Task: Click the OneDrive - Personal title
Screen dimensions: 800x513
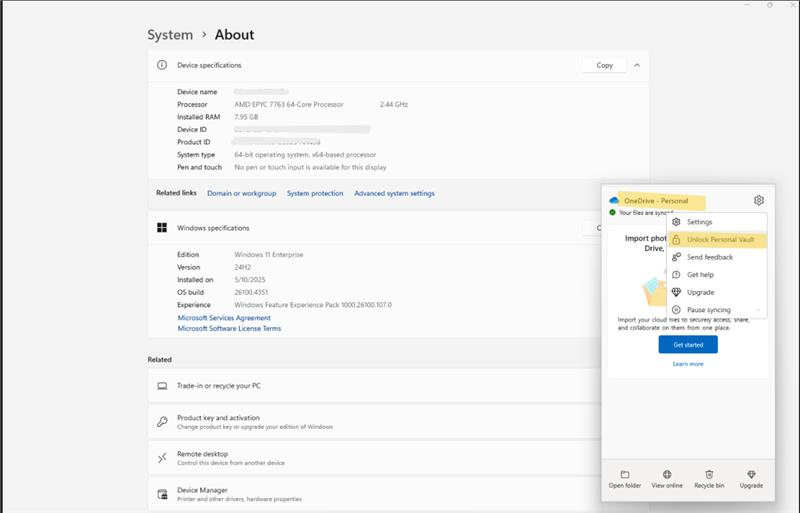Action: (x=656, y=201)
